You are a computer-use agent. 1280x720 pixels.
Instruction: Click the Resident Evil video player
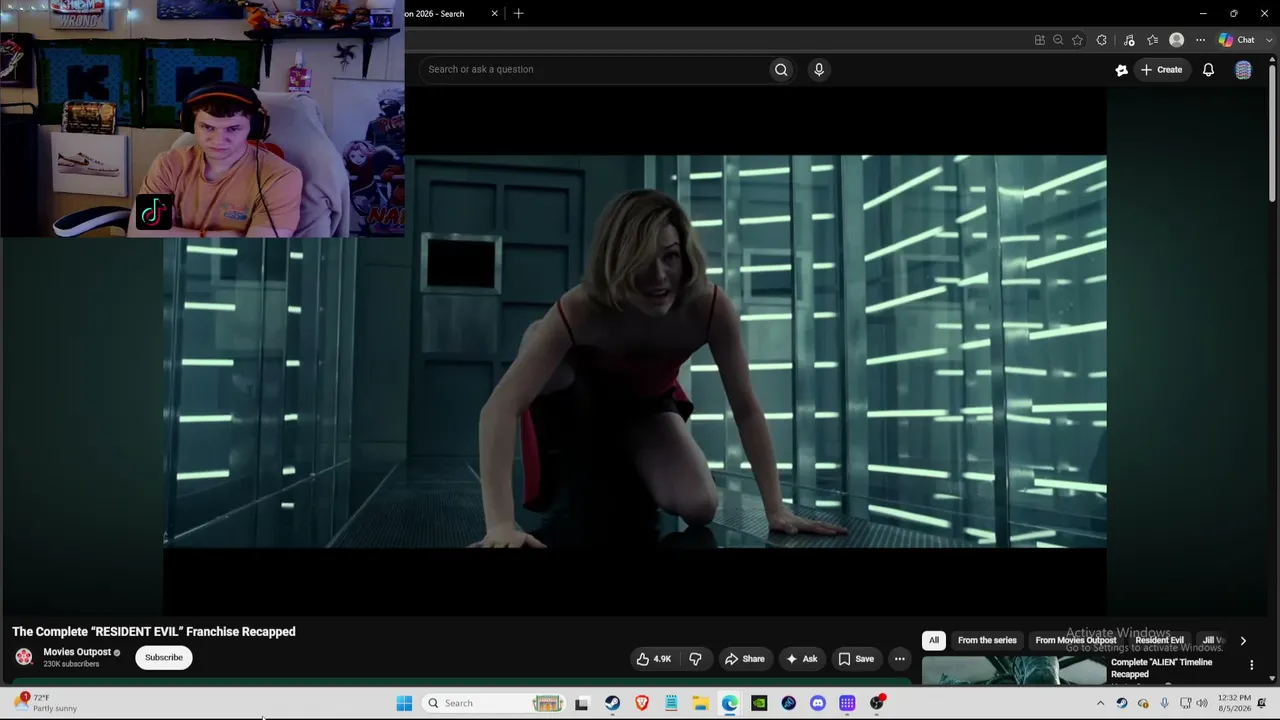[x=635, y=351]
